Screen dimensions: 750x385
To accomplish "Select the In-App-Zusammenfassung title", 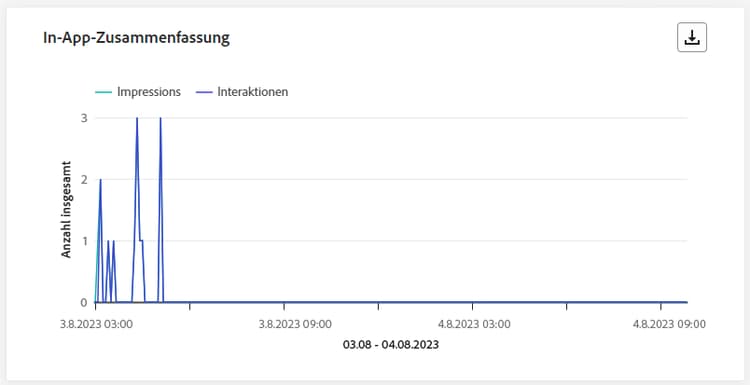I will coord(136,38).
